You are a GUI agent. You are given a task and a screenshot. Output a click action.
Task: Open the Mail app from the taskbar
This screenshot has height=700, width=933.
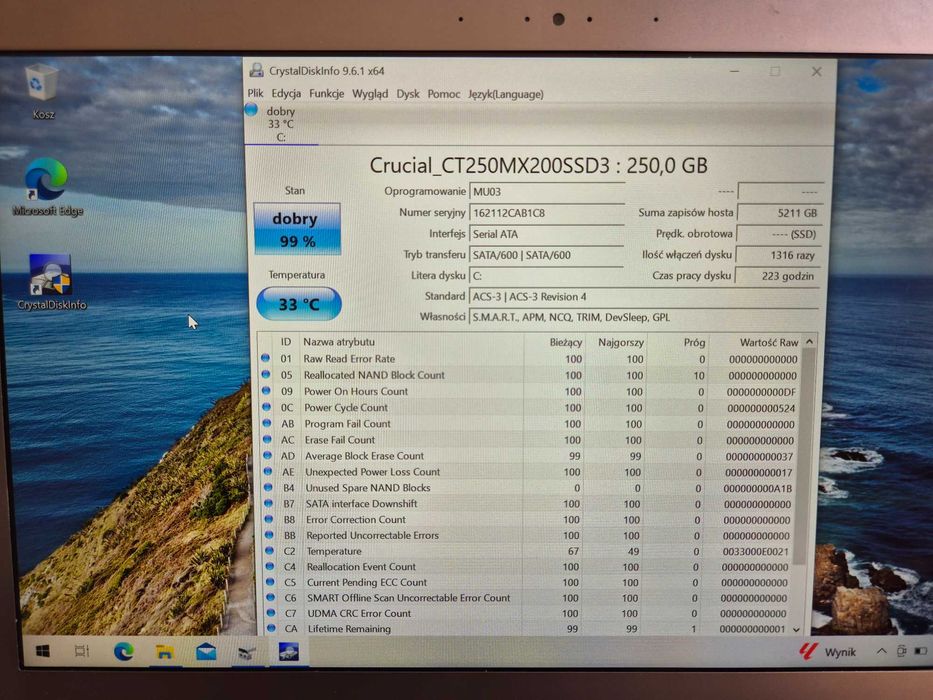206,652
